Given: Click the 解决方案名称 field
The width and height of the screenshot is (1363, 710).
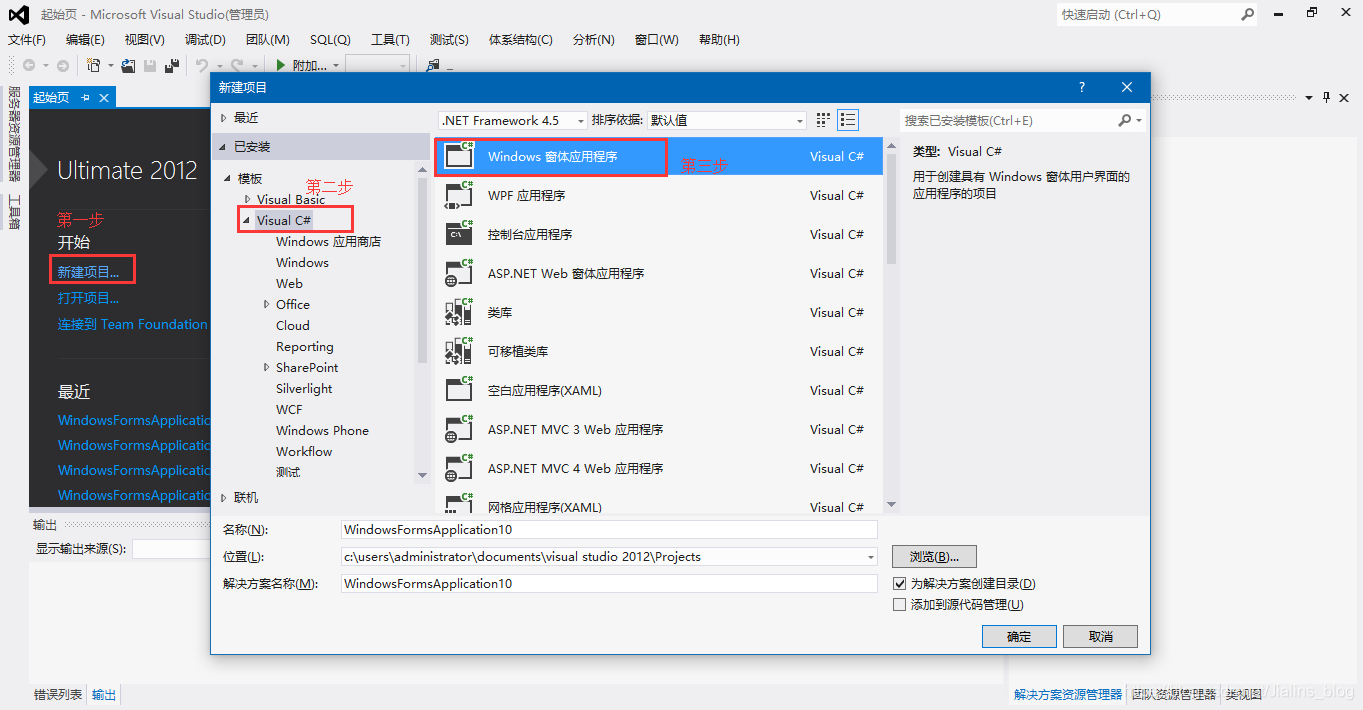Looking at the screenshot, I should pyautogui.click(x=609, y=584).
